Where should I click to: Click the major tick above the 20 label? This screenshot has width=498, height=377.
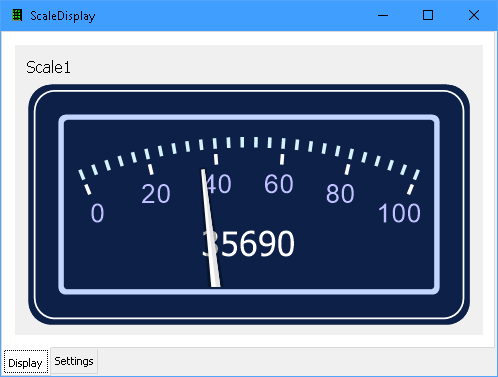[151, 169]
